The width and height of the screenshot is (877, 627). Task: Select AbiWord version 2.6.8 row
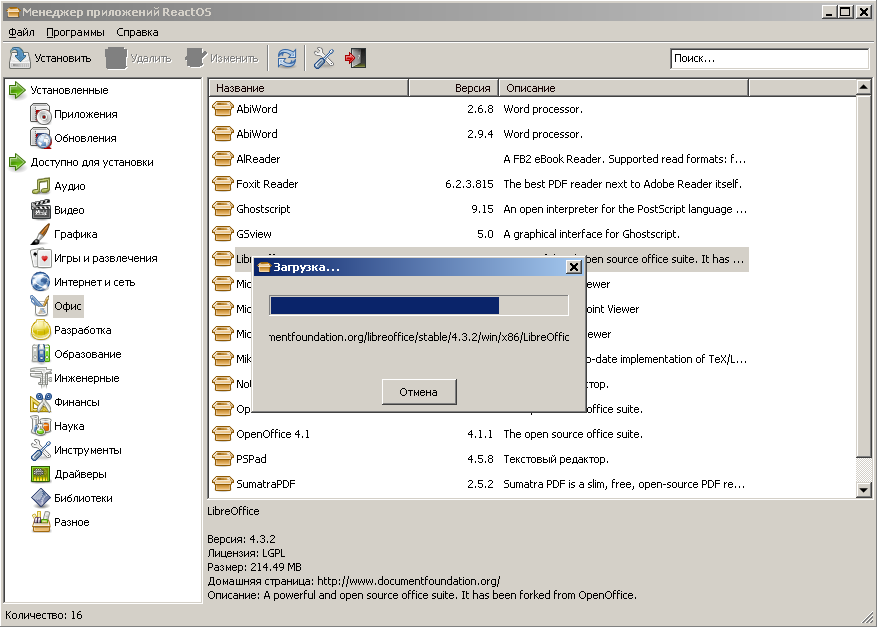[479, 109]
